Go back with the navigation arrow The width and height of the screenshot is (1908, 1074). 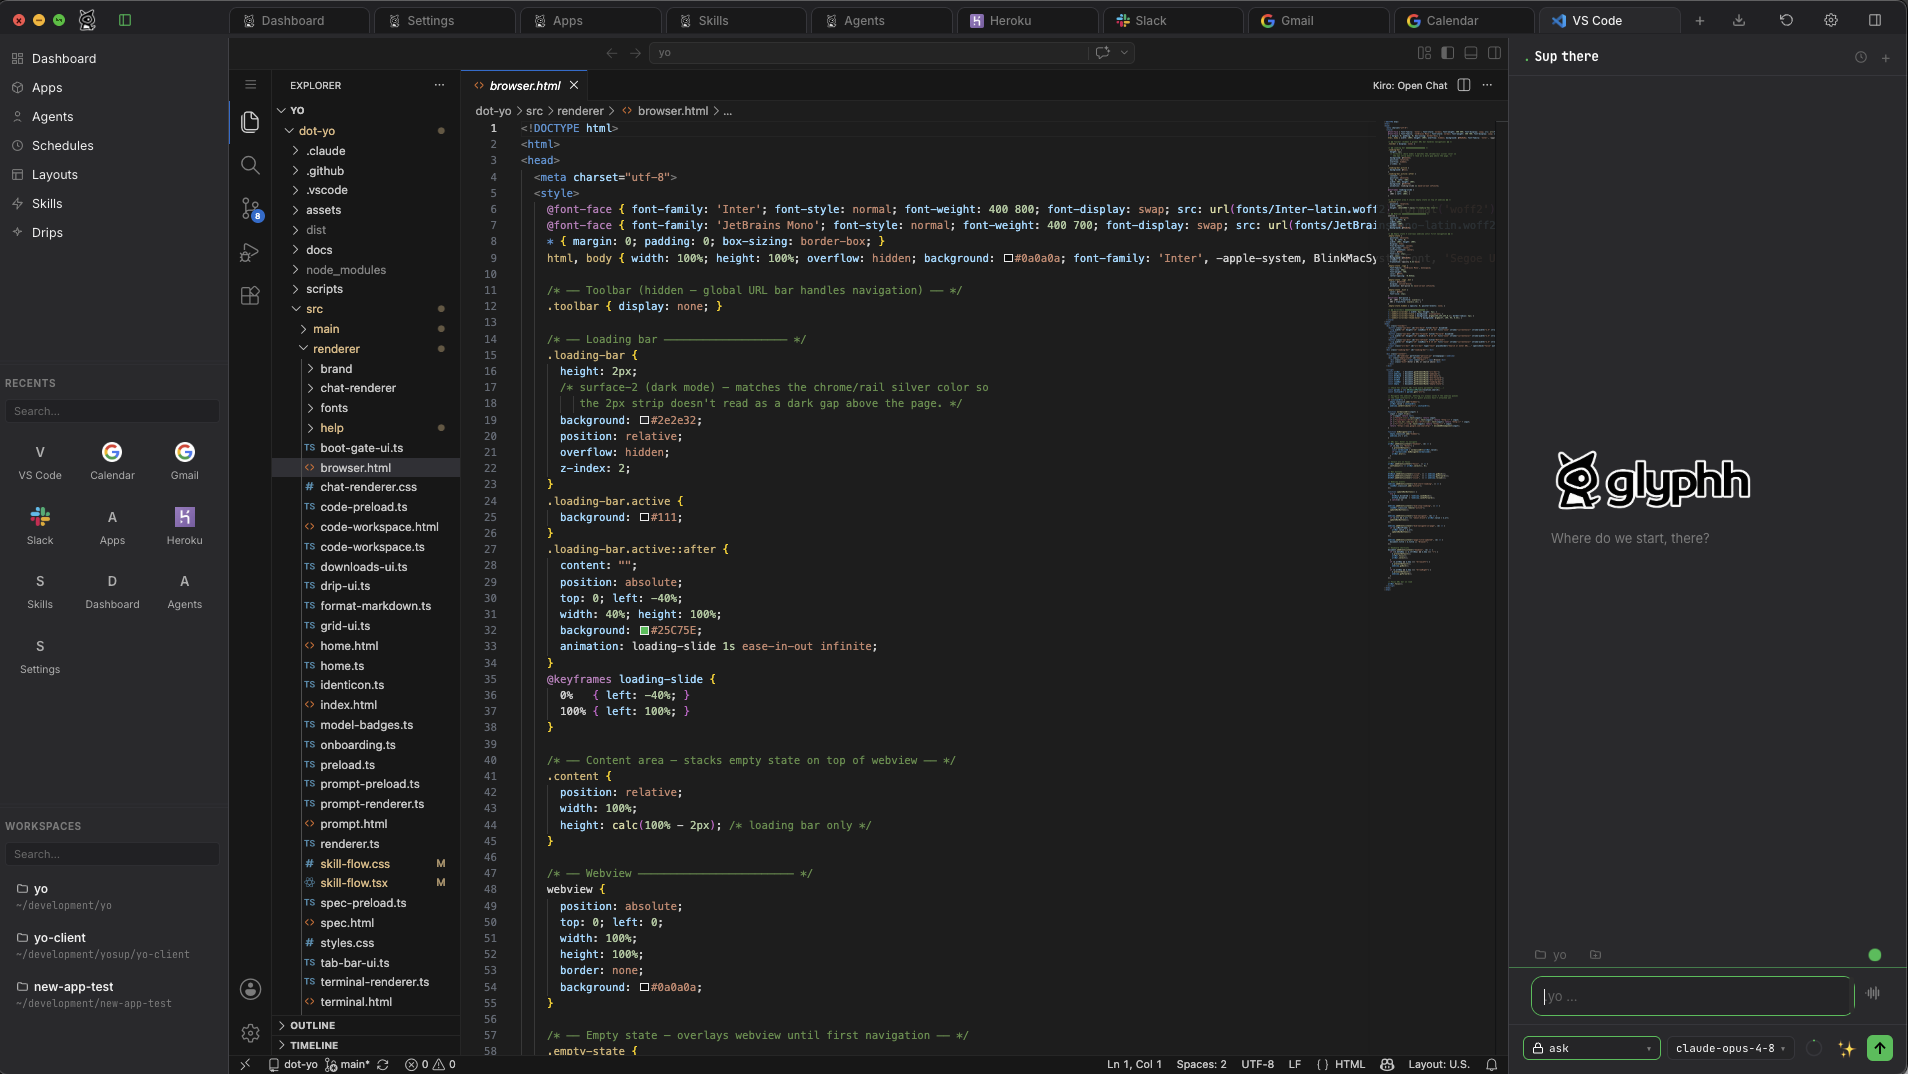click(x=612, y=53)
